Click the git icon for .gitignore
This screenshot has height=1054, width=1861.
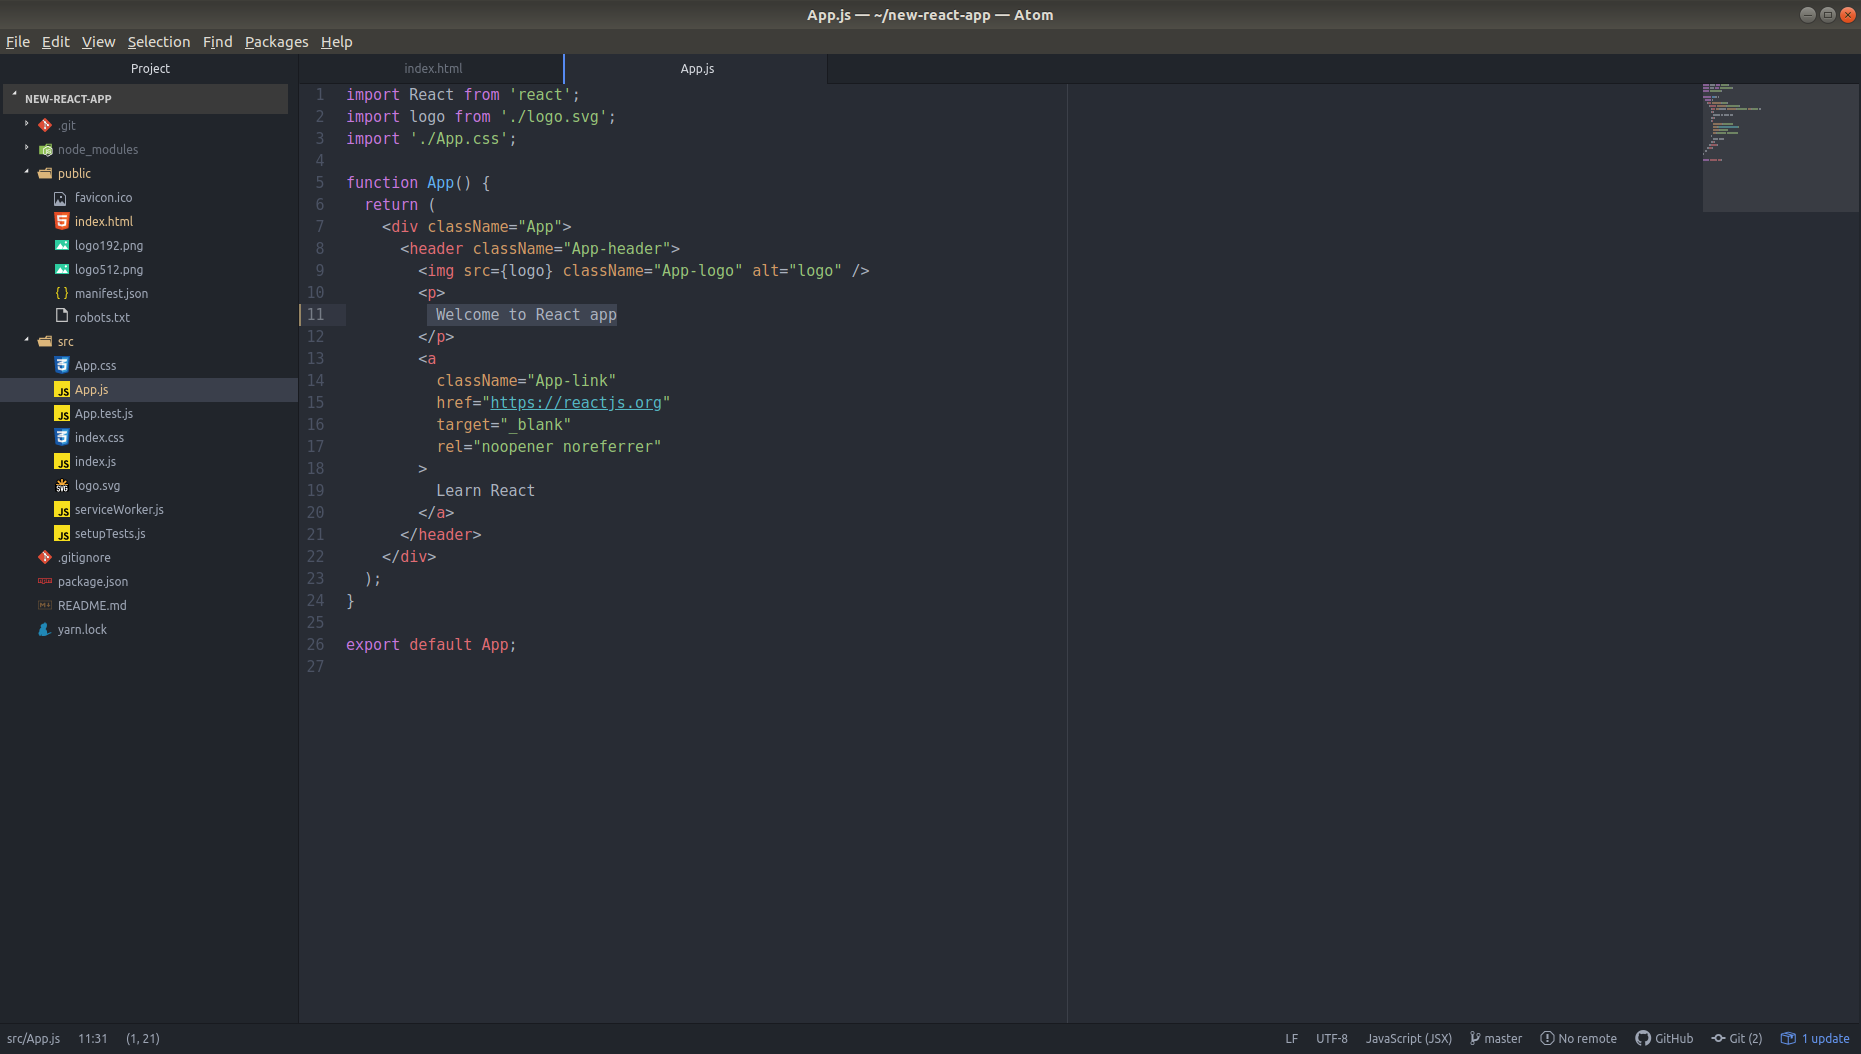point(45,557)
